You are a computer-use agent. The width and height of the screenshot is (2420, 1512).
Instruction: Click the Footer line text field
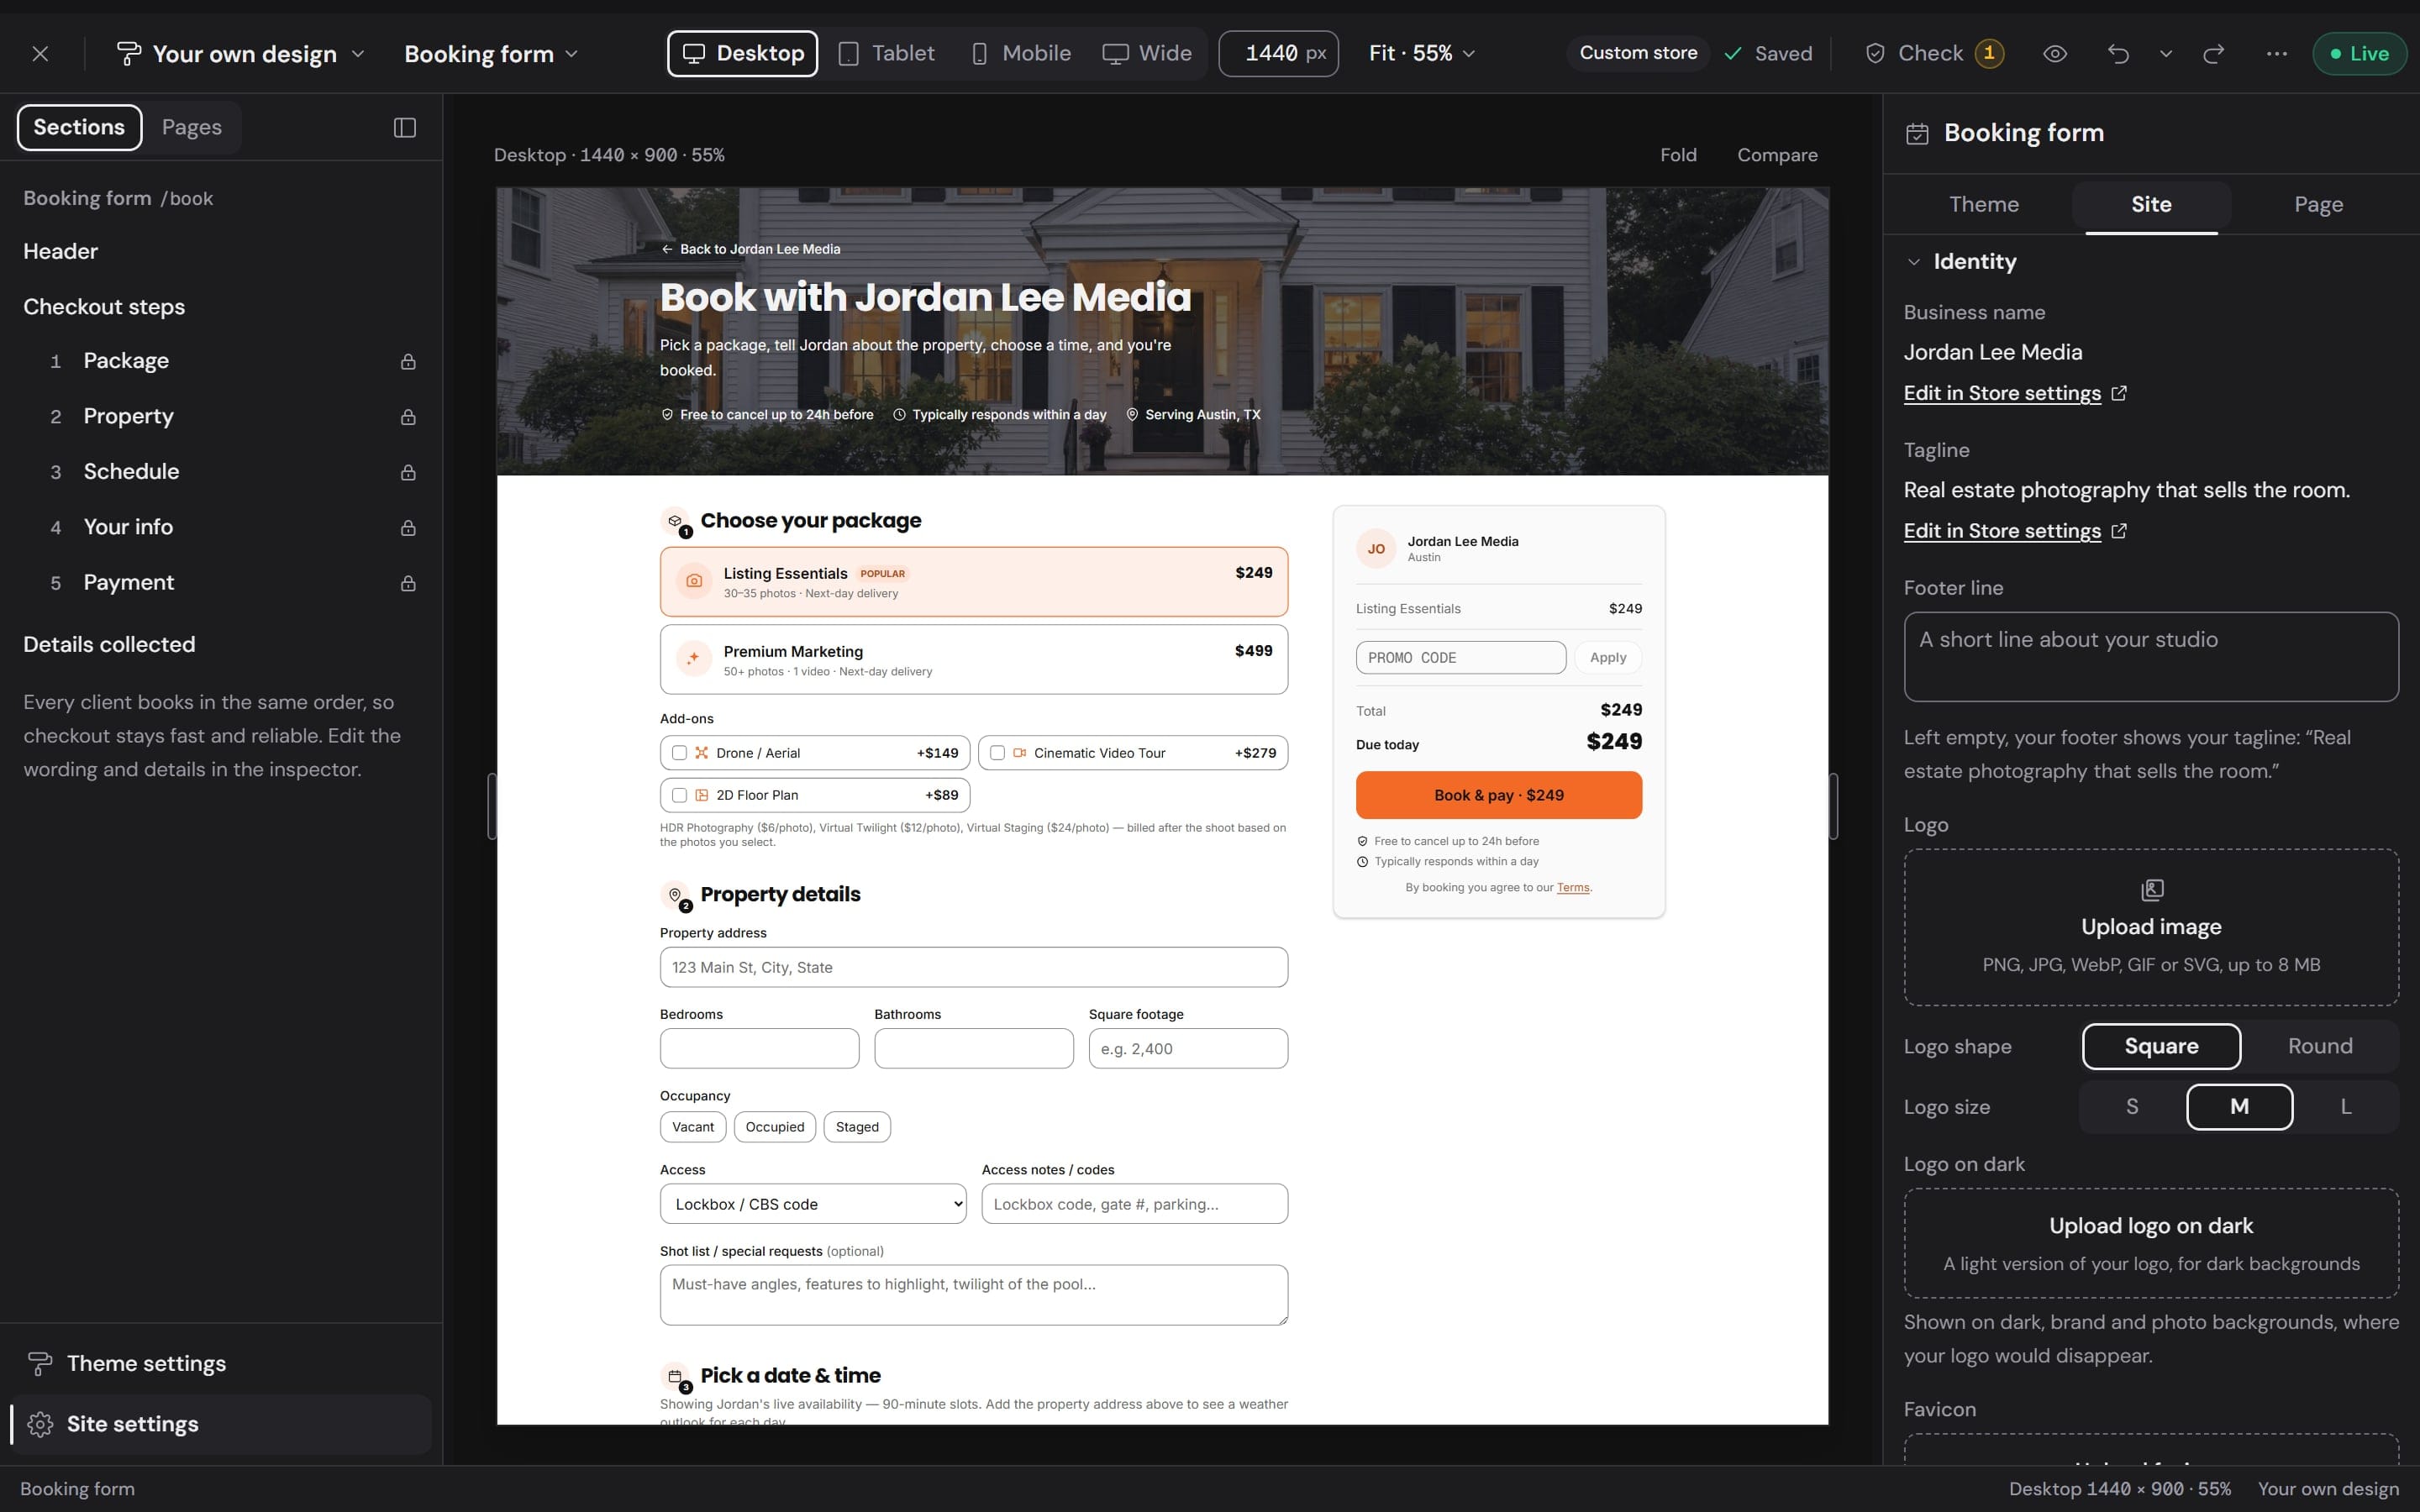(x=2151, y=657)
